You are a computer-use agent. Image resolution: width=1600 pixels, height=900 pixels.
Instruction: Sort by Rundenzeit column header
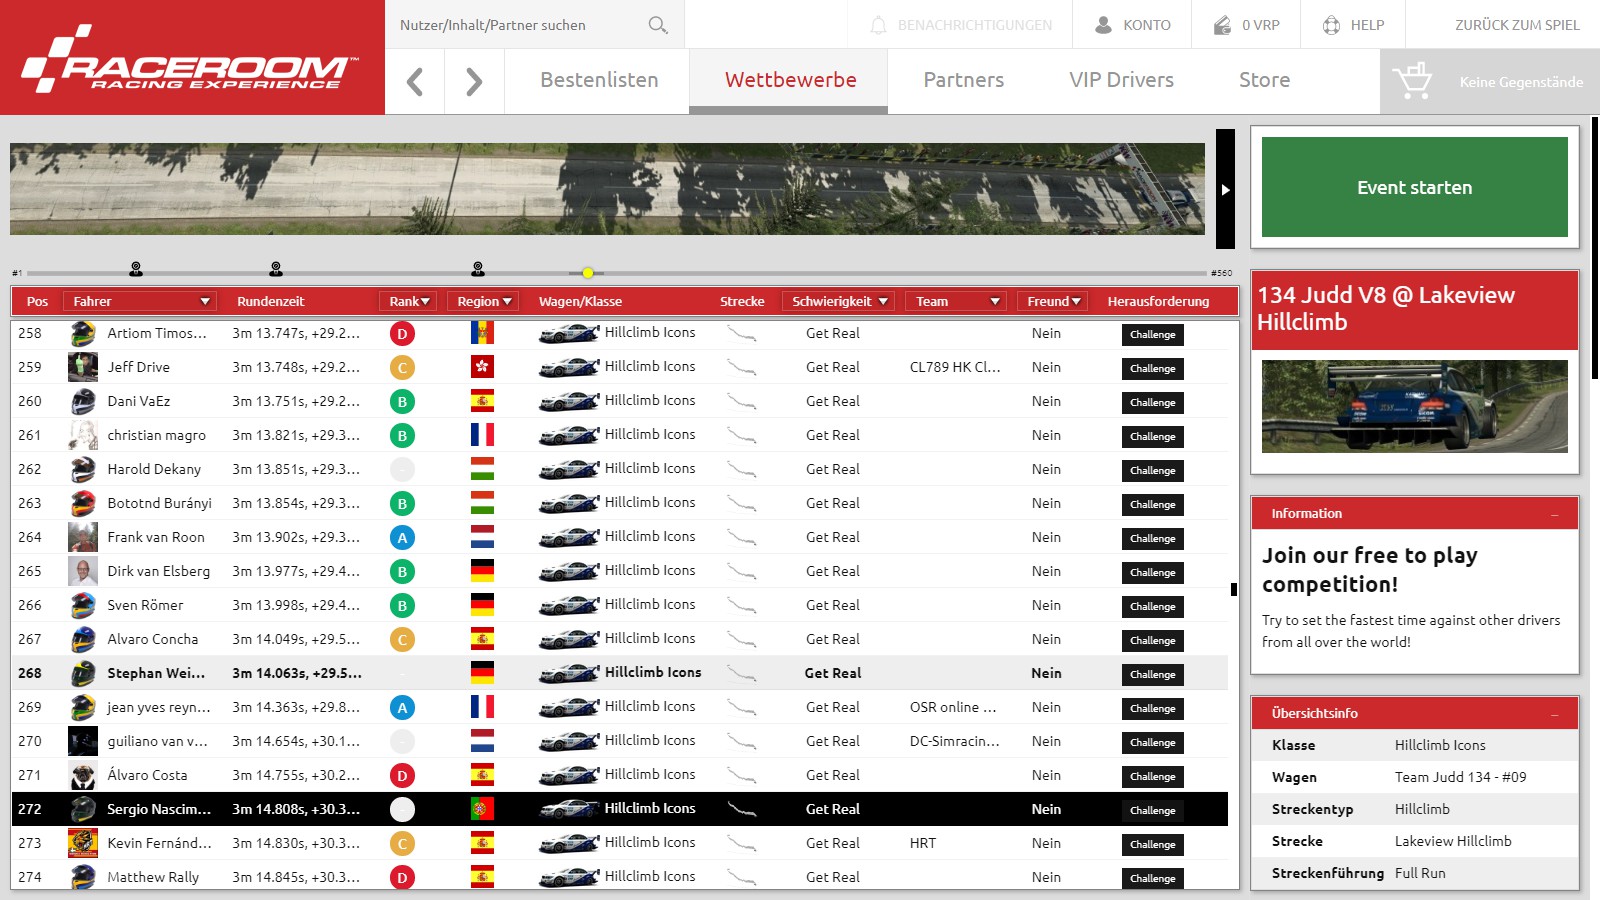[270, 301]
